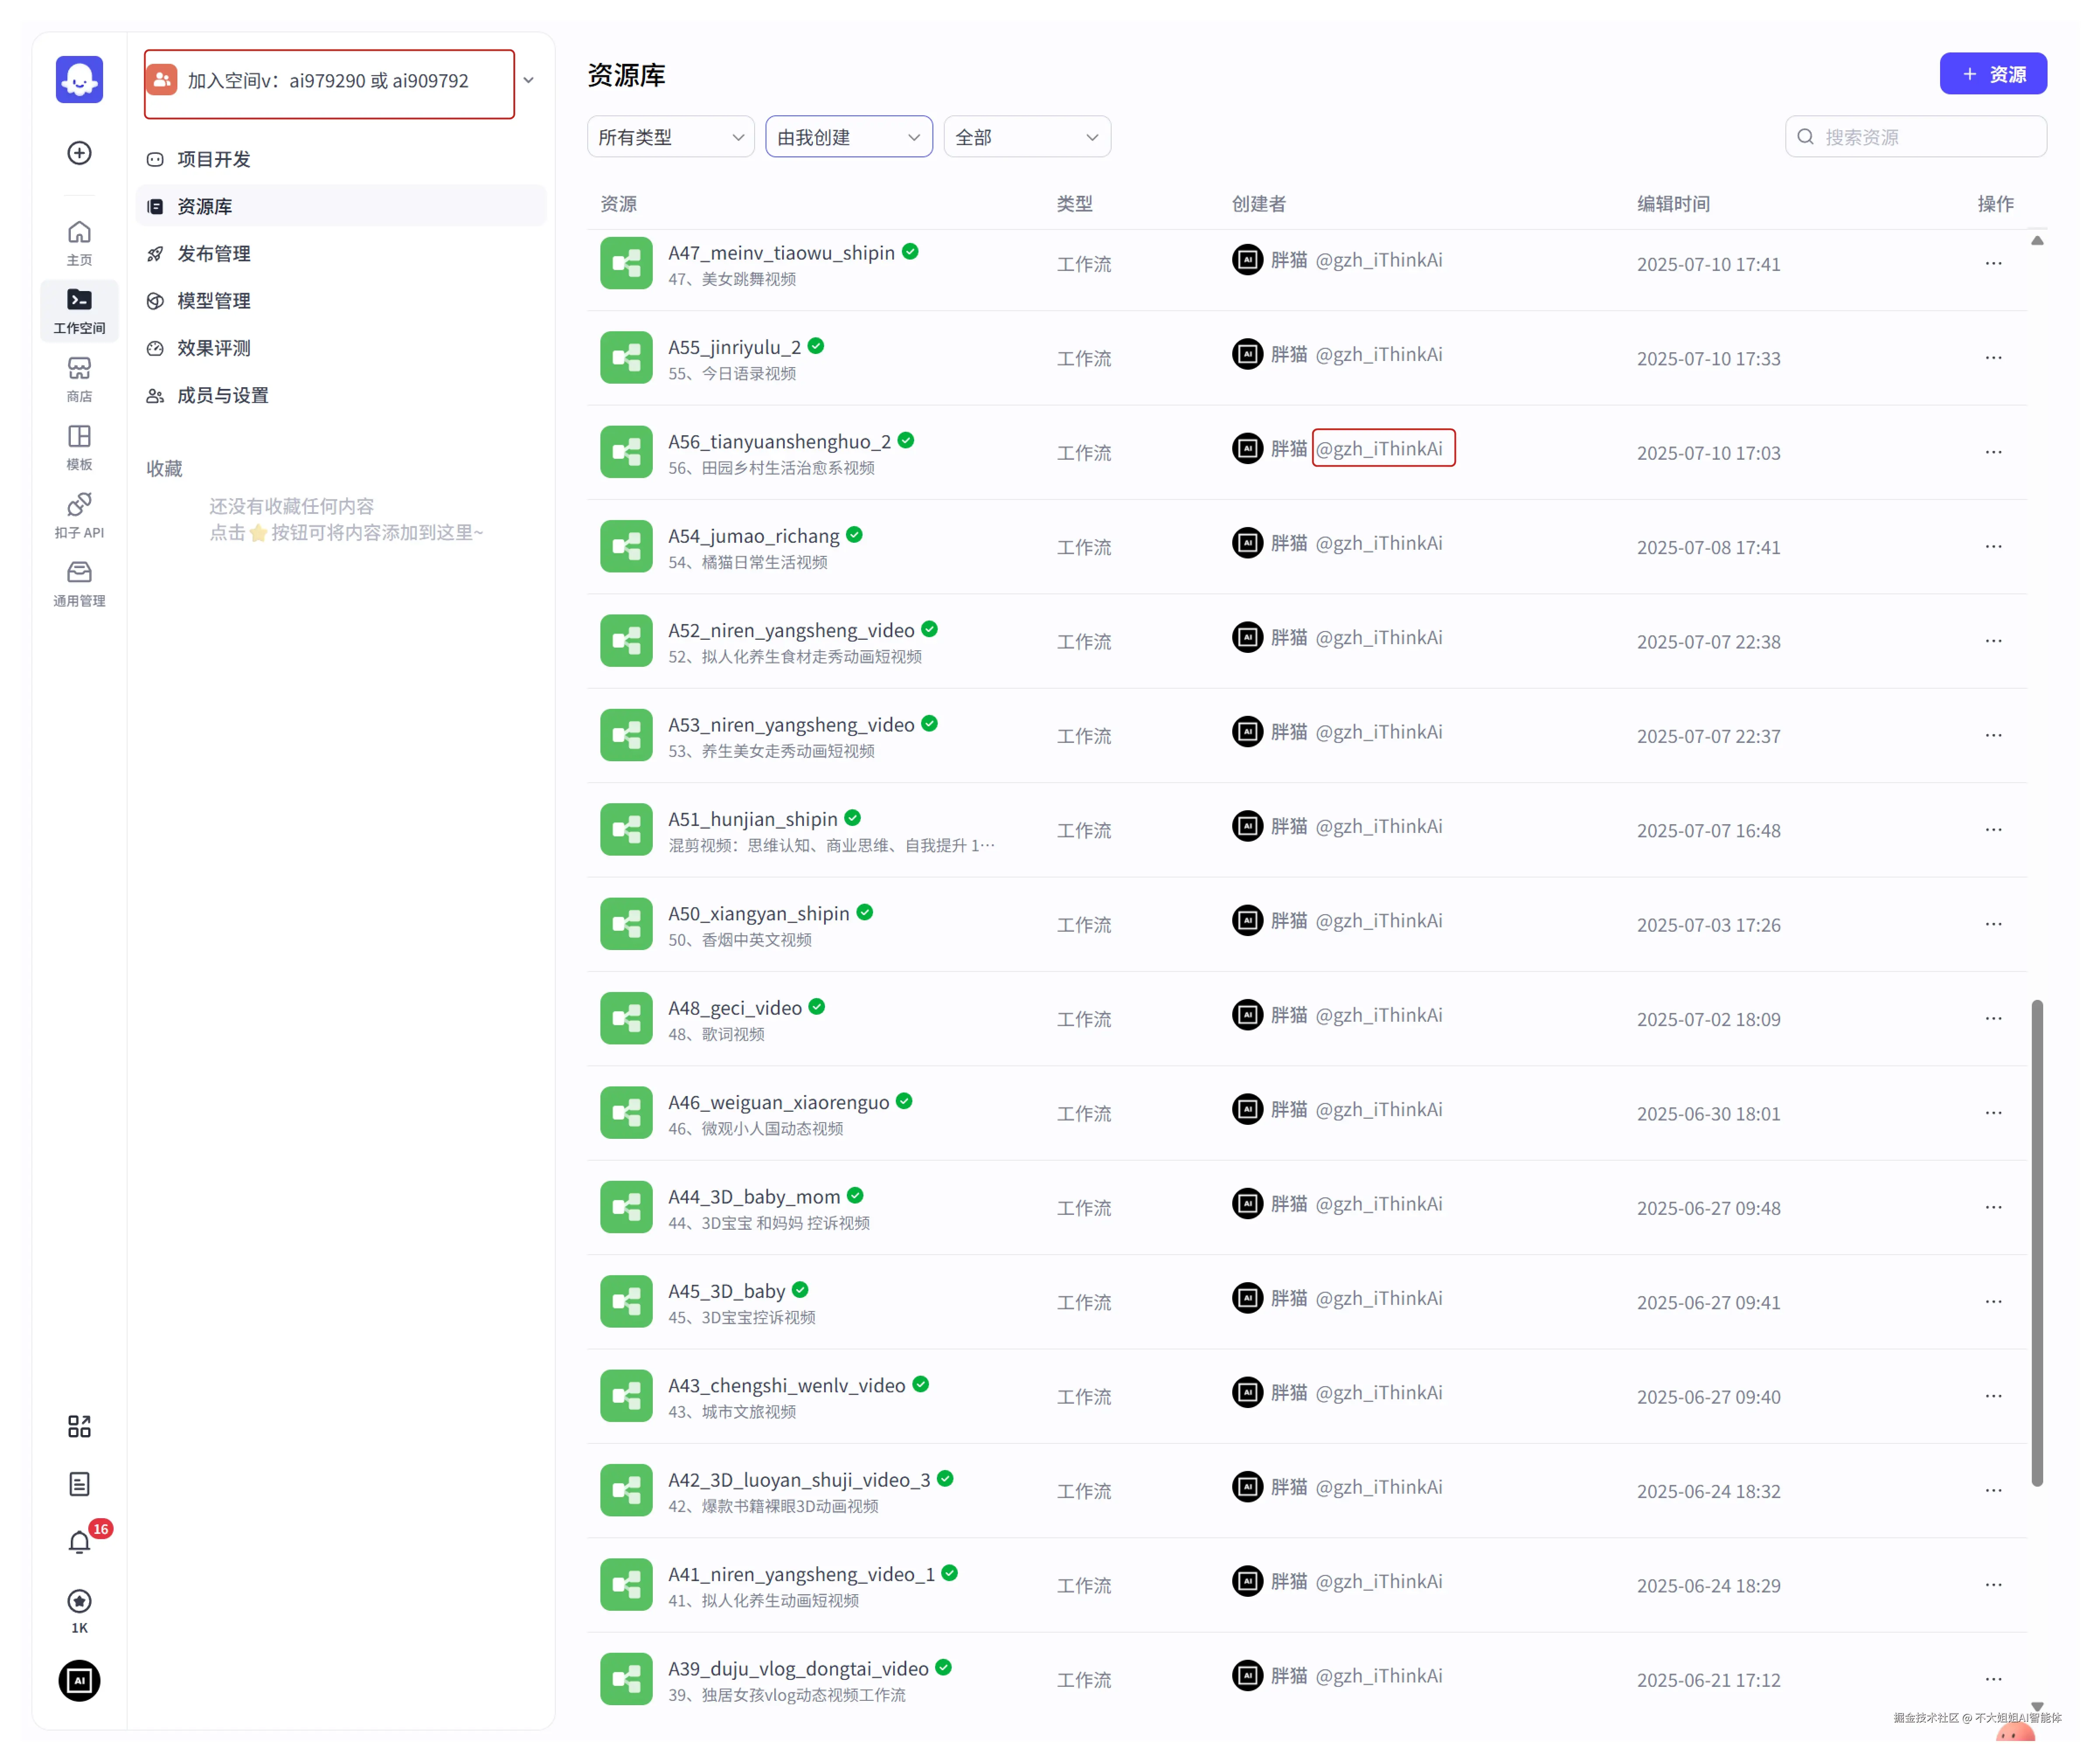Click workflow icon of A56_tianyuanshenghuo_2
This screenshot has width=2100, height=1762.
pos(626,452)
